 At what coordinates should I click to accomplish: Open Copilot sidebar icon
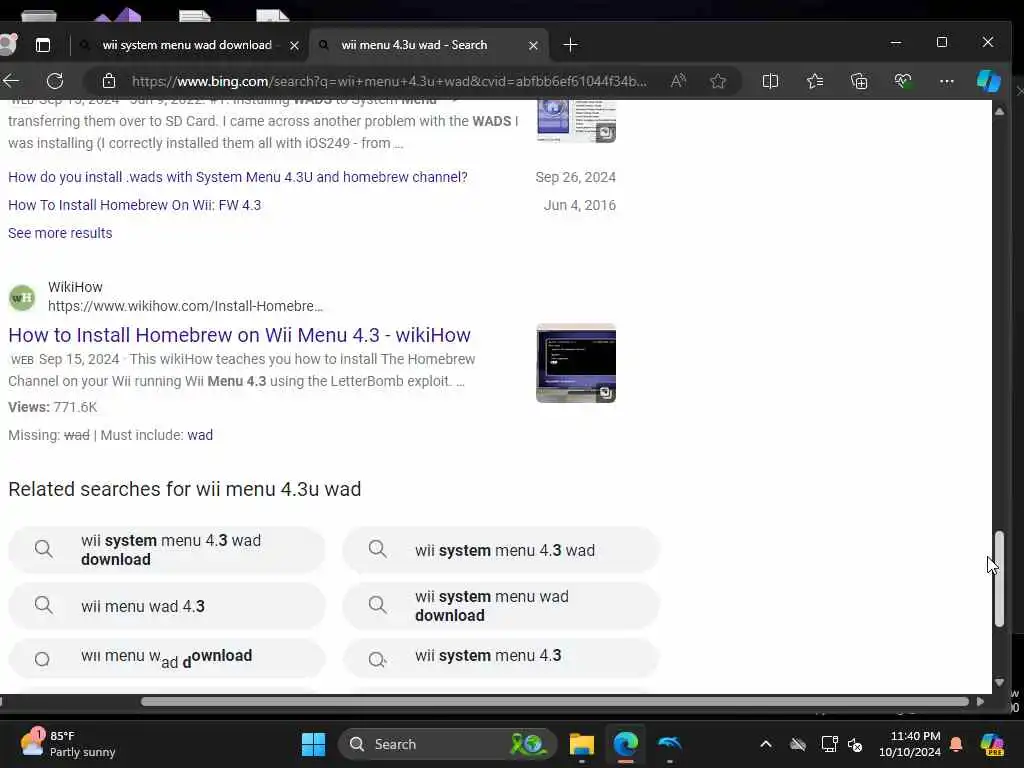(x=988, y=81)
